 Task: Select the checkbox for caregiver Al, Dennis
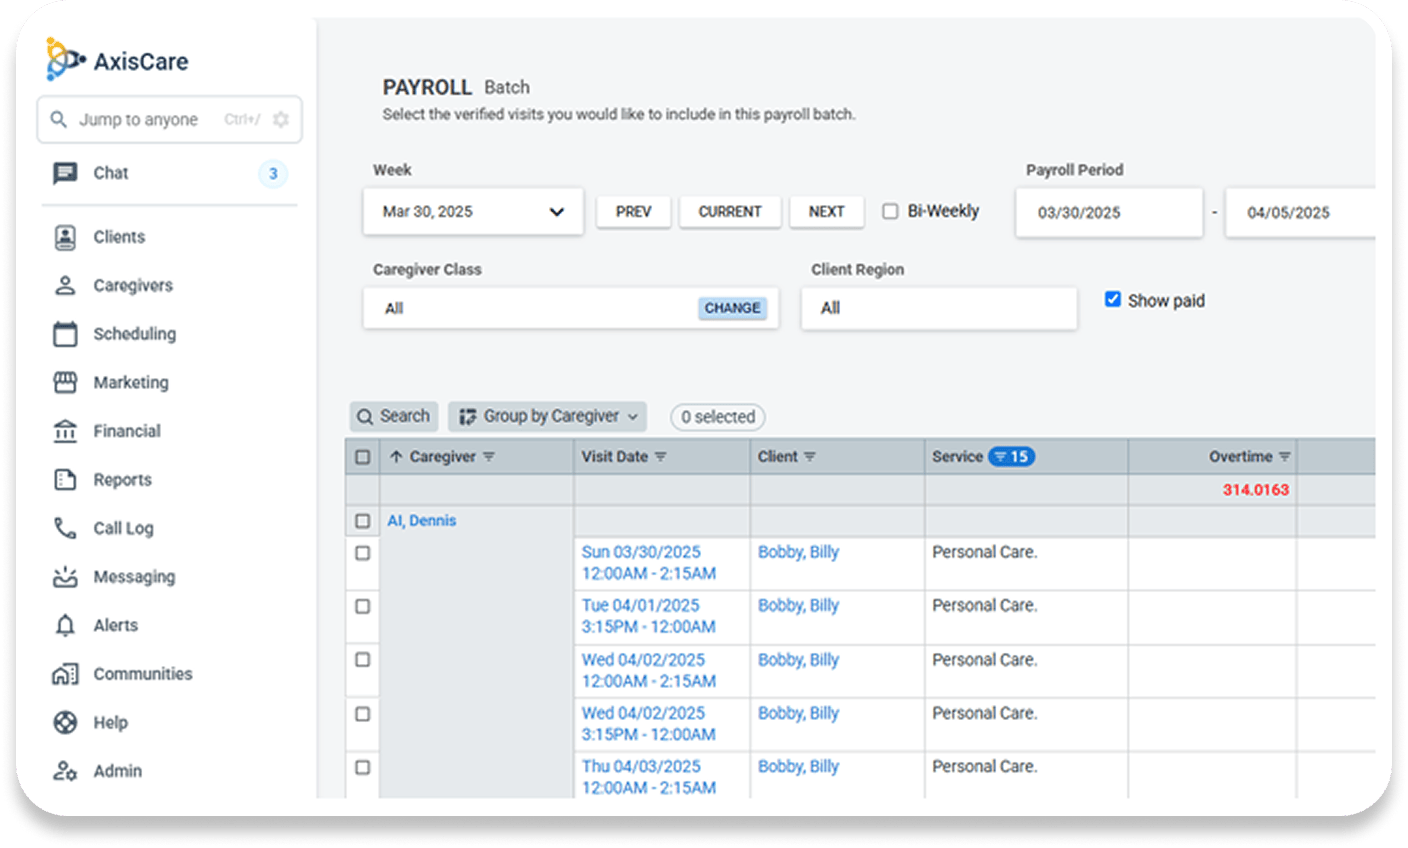click(362, 521)
